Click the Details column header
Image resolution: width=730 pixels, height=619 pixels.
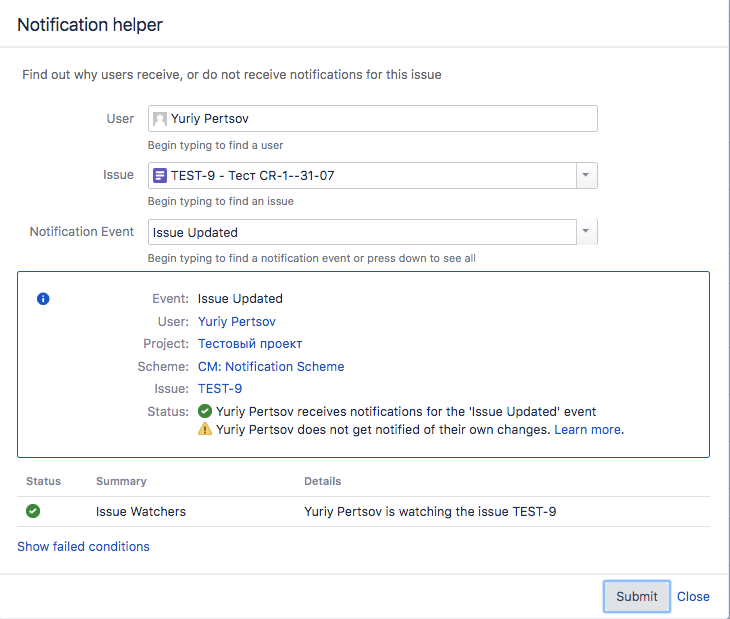coord(323,481)
